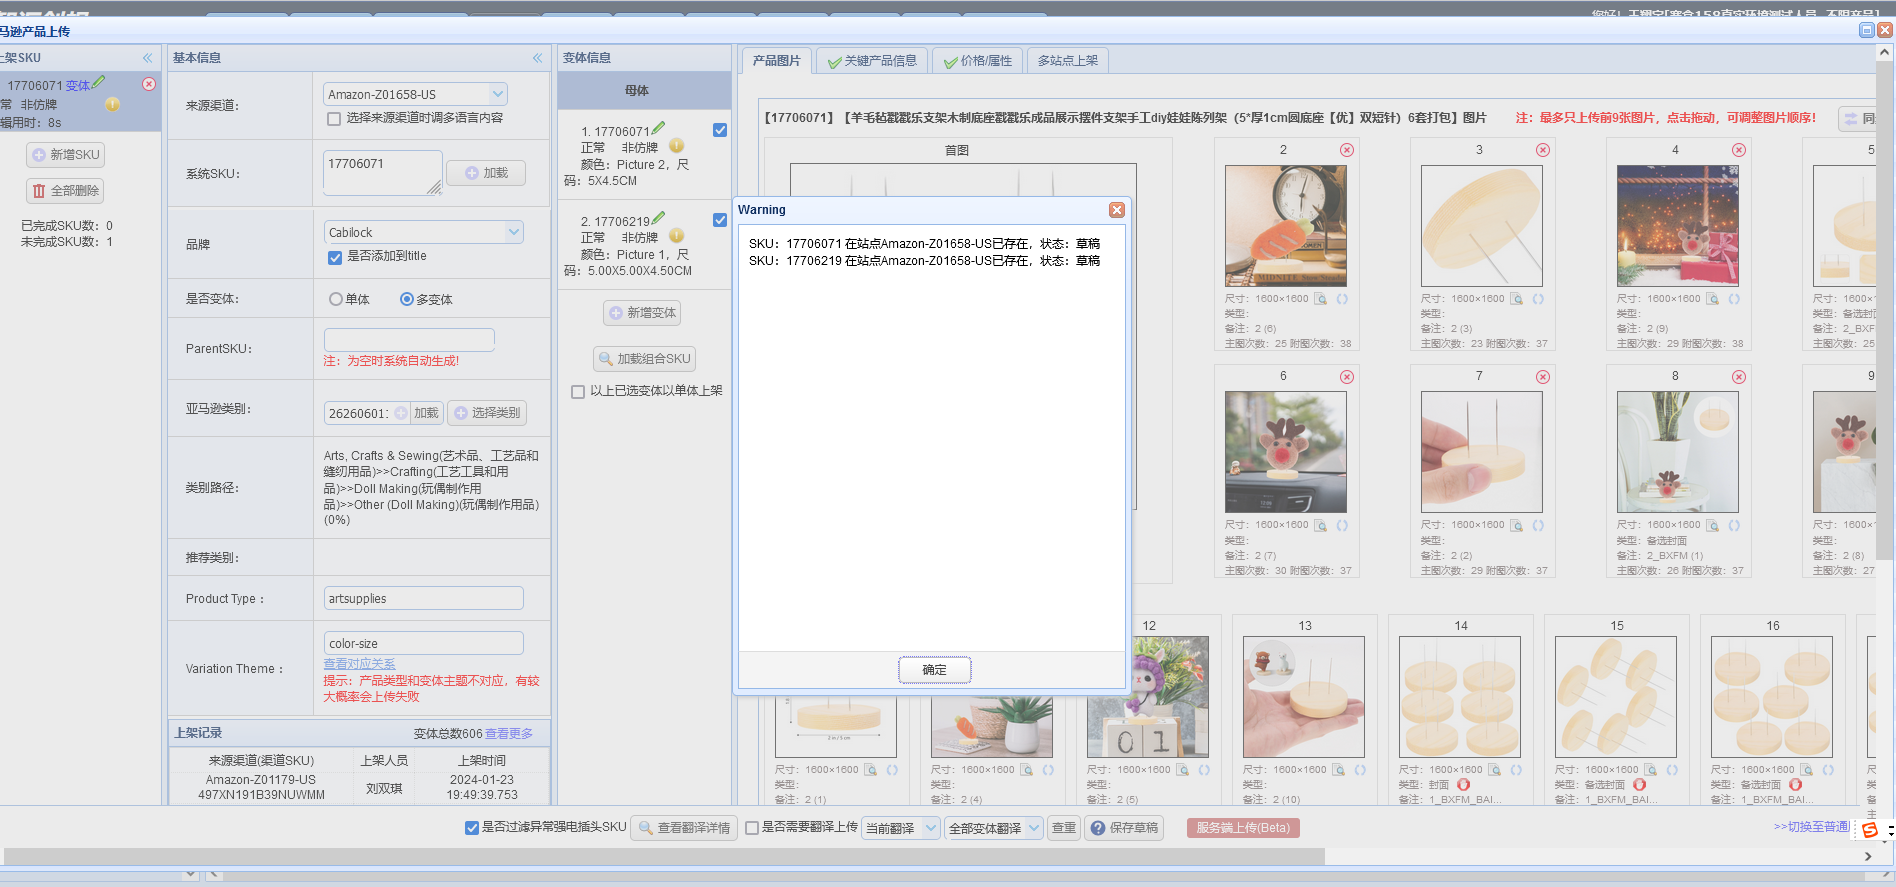The image size is (1896, 887).
Task: Toggle 是否过滤异常强电插头SKU checkbox
Action: pyautogui.click(x=472, y=828)
